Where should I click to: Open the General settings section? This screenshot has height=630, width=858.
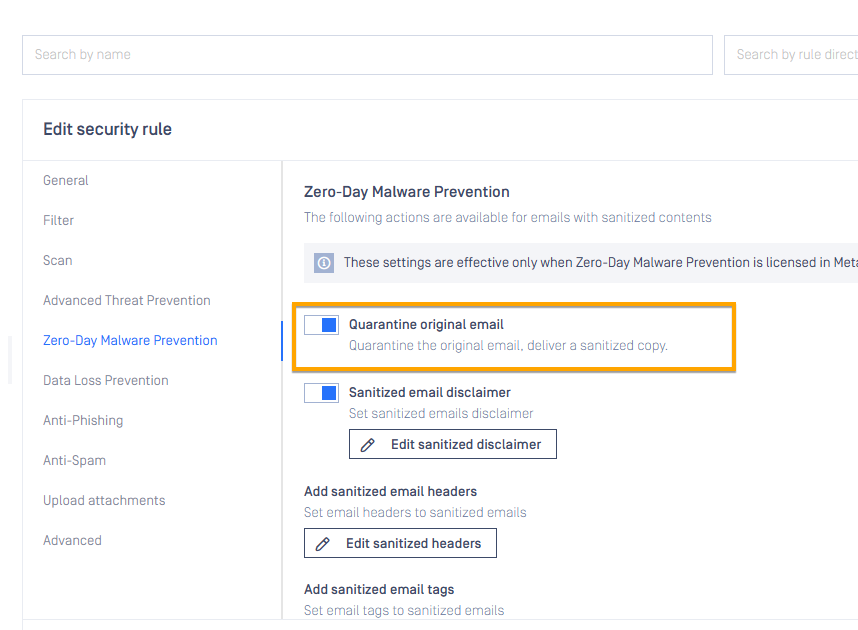tap(66, 181)
